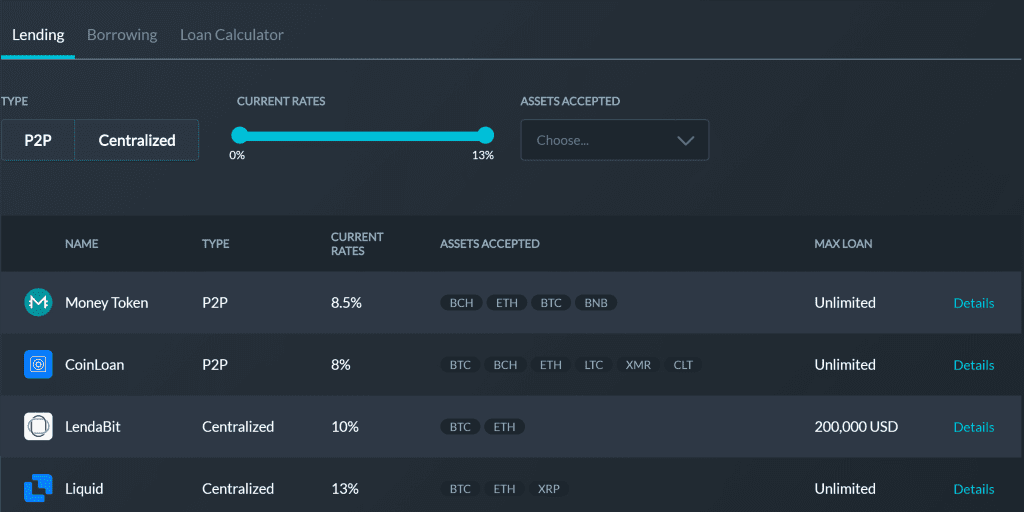
Task: Click the LendaBit logo icon
Action: [38, 427]
